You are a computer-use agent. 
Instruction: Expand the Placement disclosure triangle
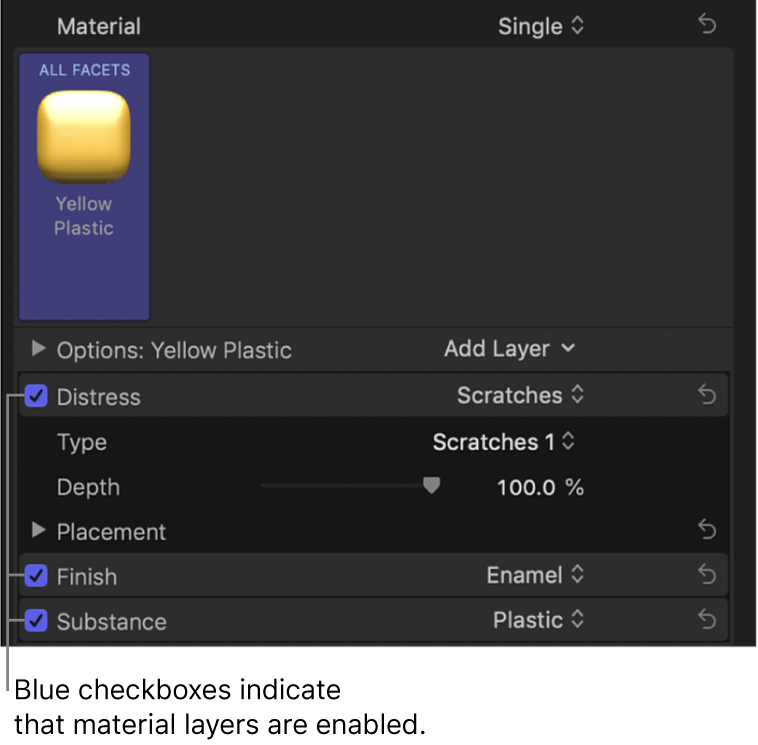point(39,531)
